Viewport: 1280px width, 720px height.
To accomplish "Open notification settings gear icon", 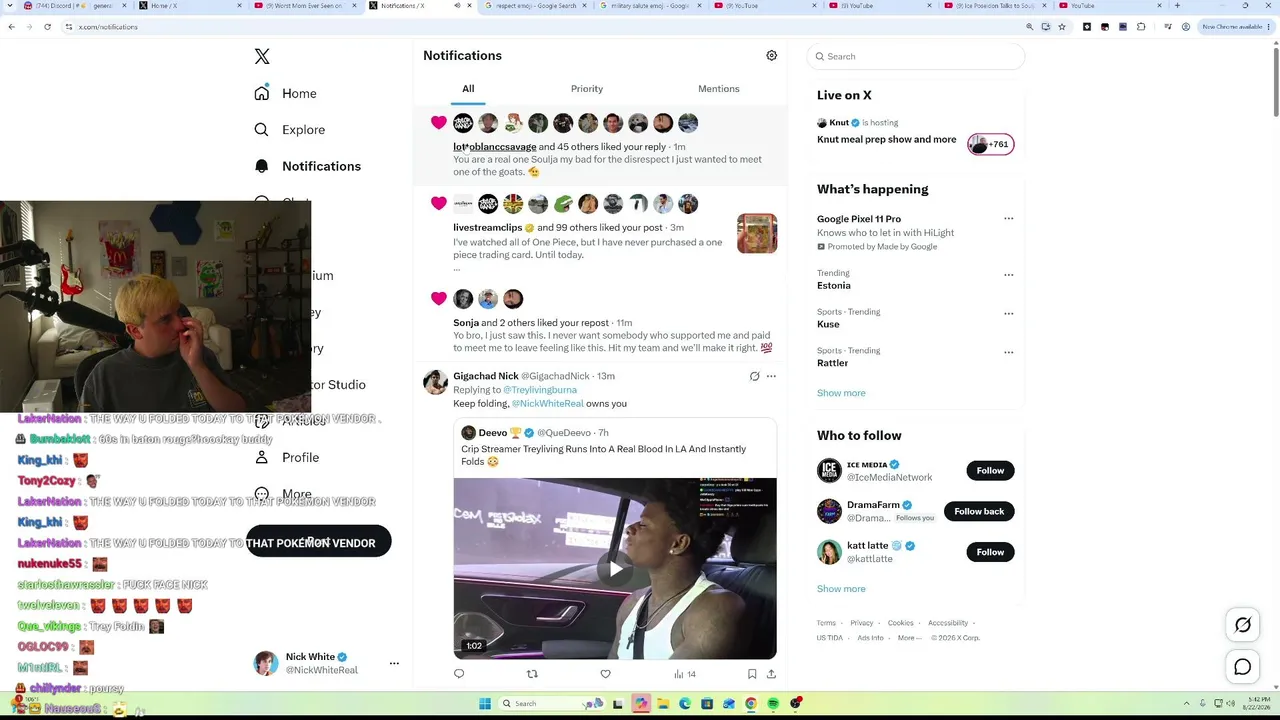I will pos(771,56).
